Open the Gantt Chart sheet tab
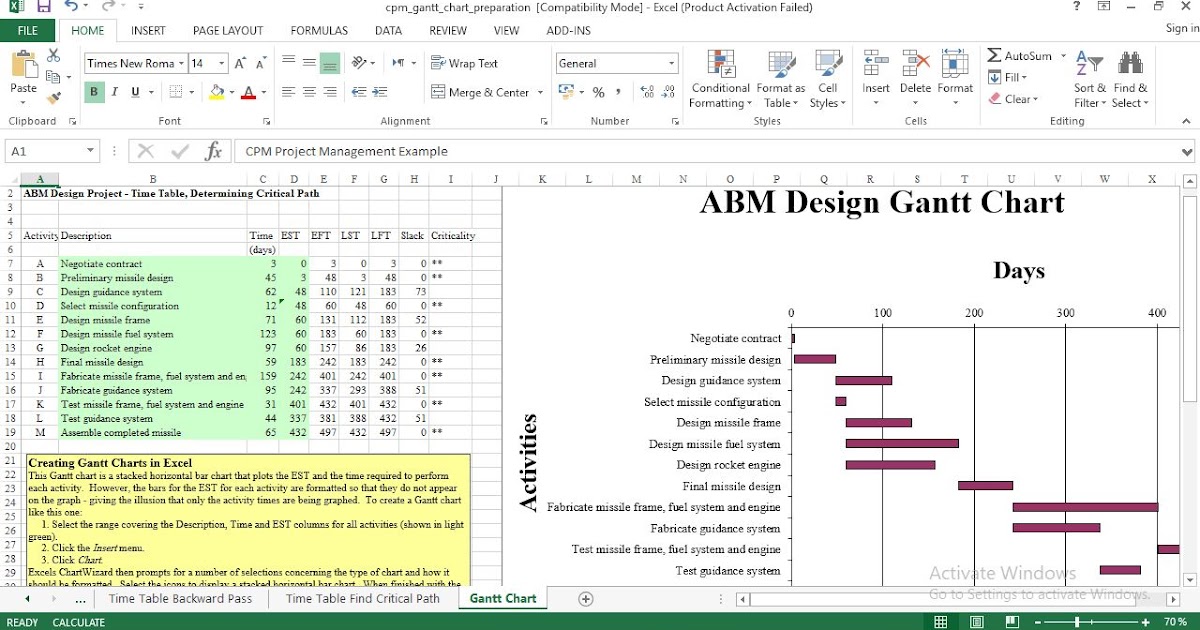 tap(502, 598)
